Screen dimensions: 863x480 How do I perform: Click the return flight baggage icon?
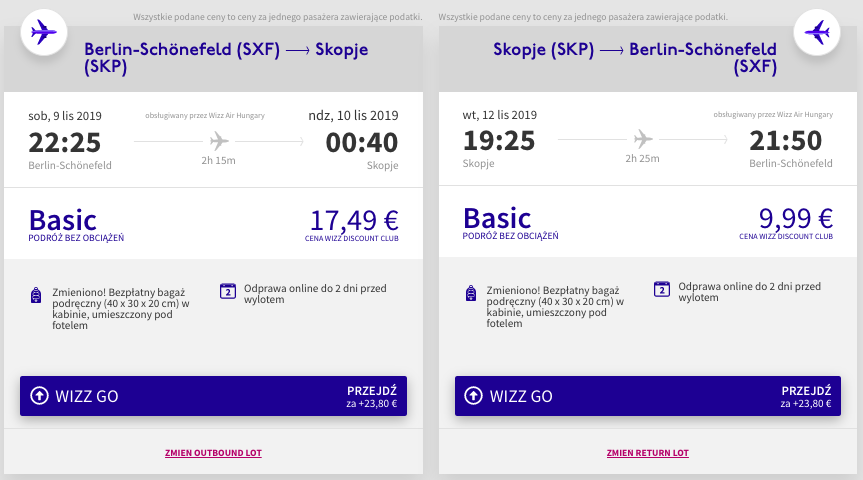[x=470, y=294]
